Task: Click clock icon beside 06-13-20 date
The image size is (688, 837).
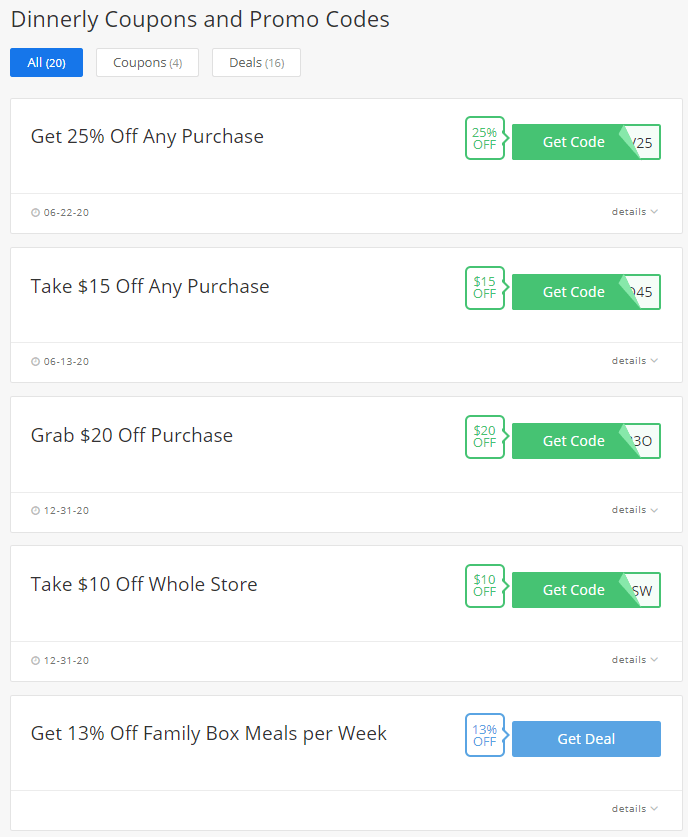Action: 35,361
